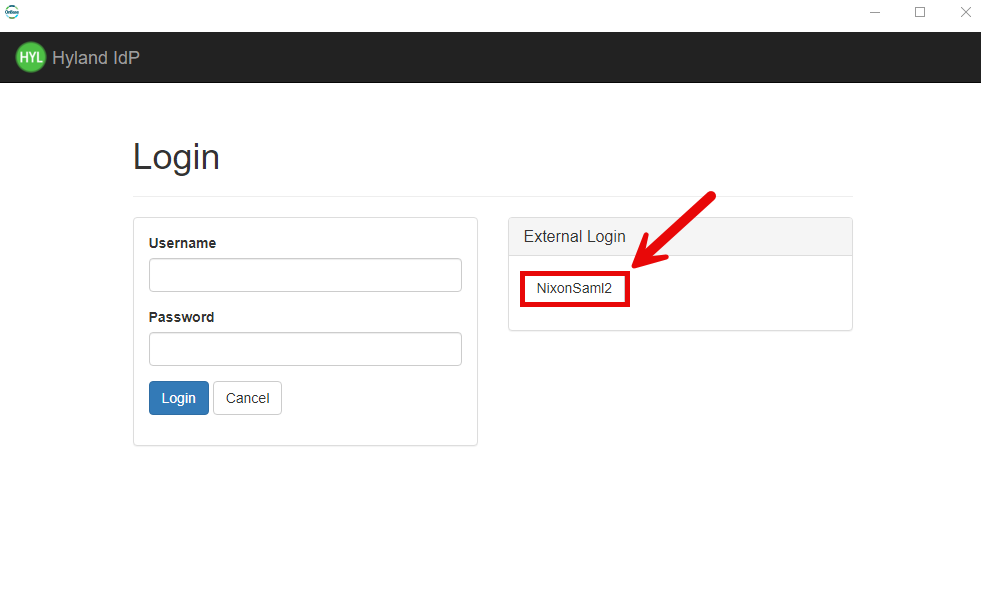Open the Hyland IdP brand link
The width and height of the screenshot is (981, 594).
pyautogui.click(x=96, y=58)
